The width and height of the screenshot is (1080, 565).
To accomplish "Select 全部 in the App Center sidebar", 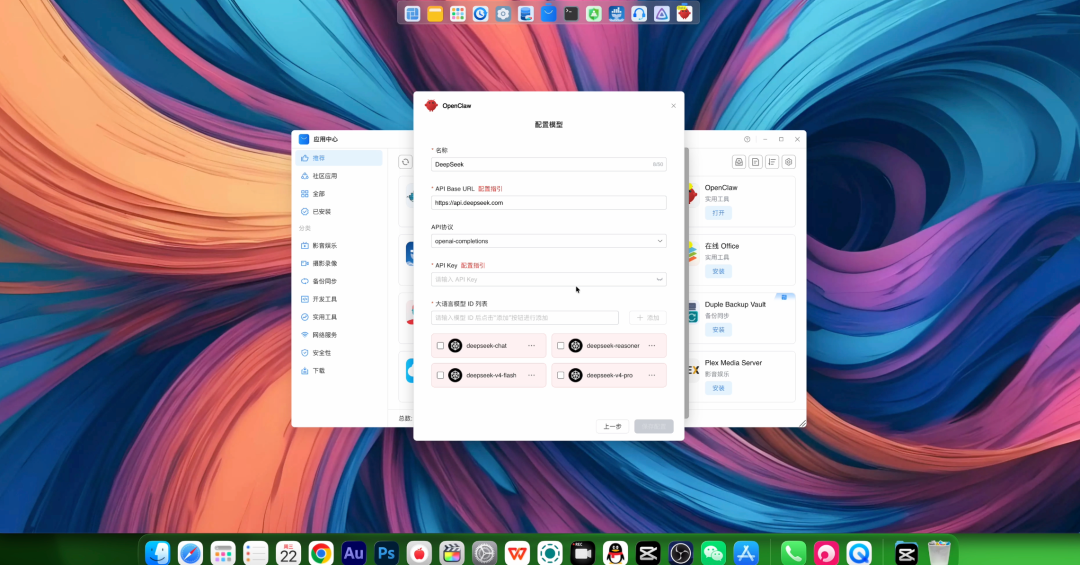I will [x=339, y=194].
